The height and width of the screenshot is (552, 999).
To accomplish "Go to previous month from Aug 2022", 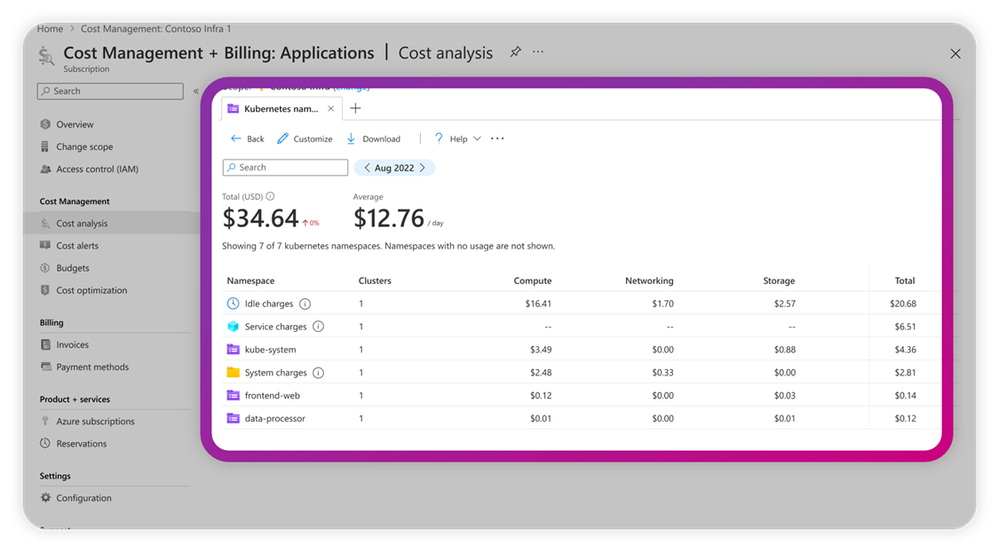I will [367, 168].
